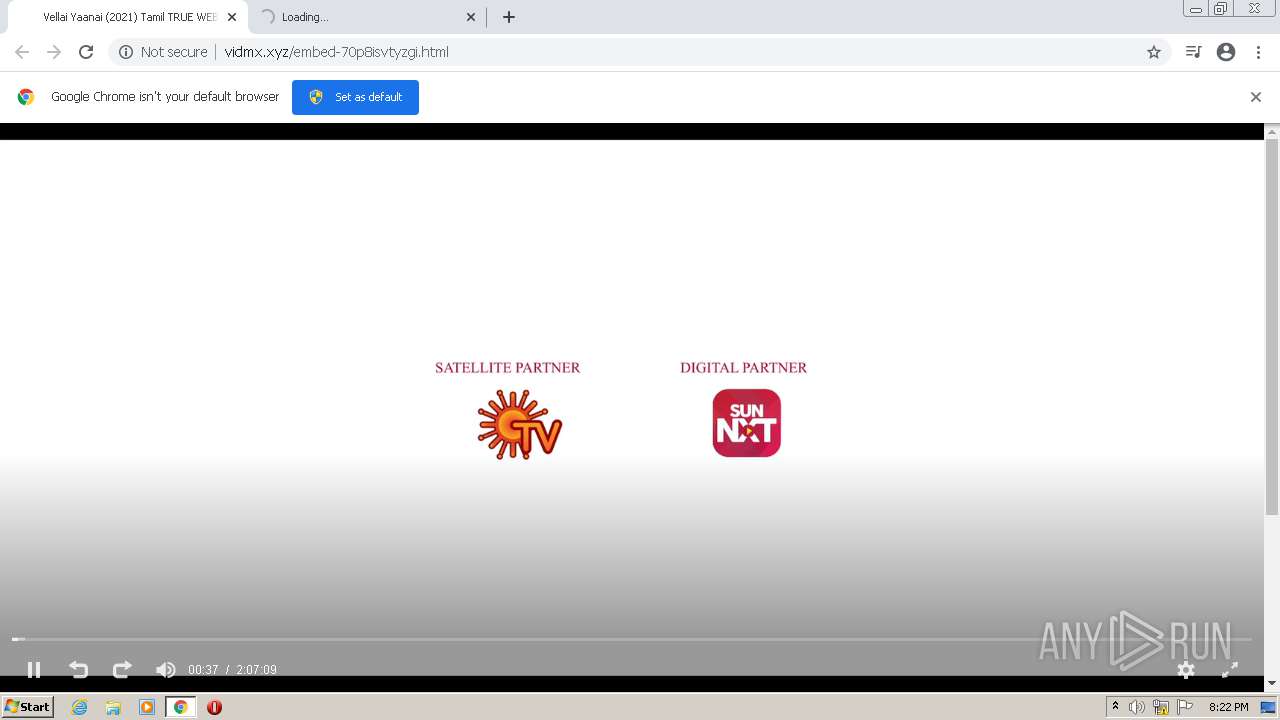The width and height of the screenshot is (1280, 720).
Task: Click the video progress bar
Action: pyautogui.click(x=632, y=639)
